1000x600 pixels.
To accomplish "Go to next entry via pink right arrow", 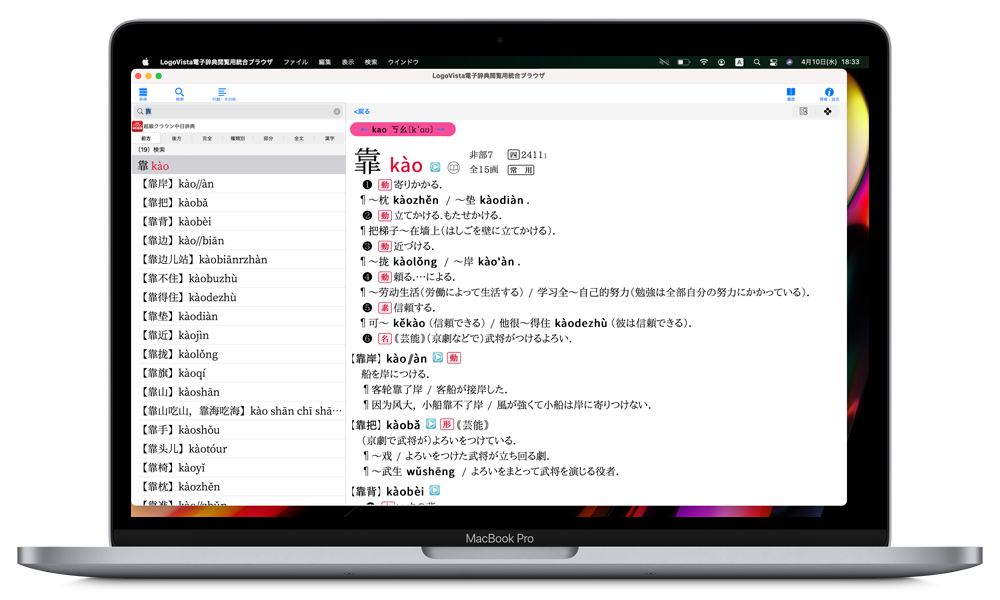I will 441,130.
